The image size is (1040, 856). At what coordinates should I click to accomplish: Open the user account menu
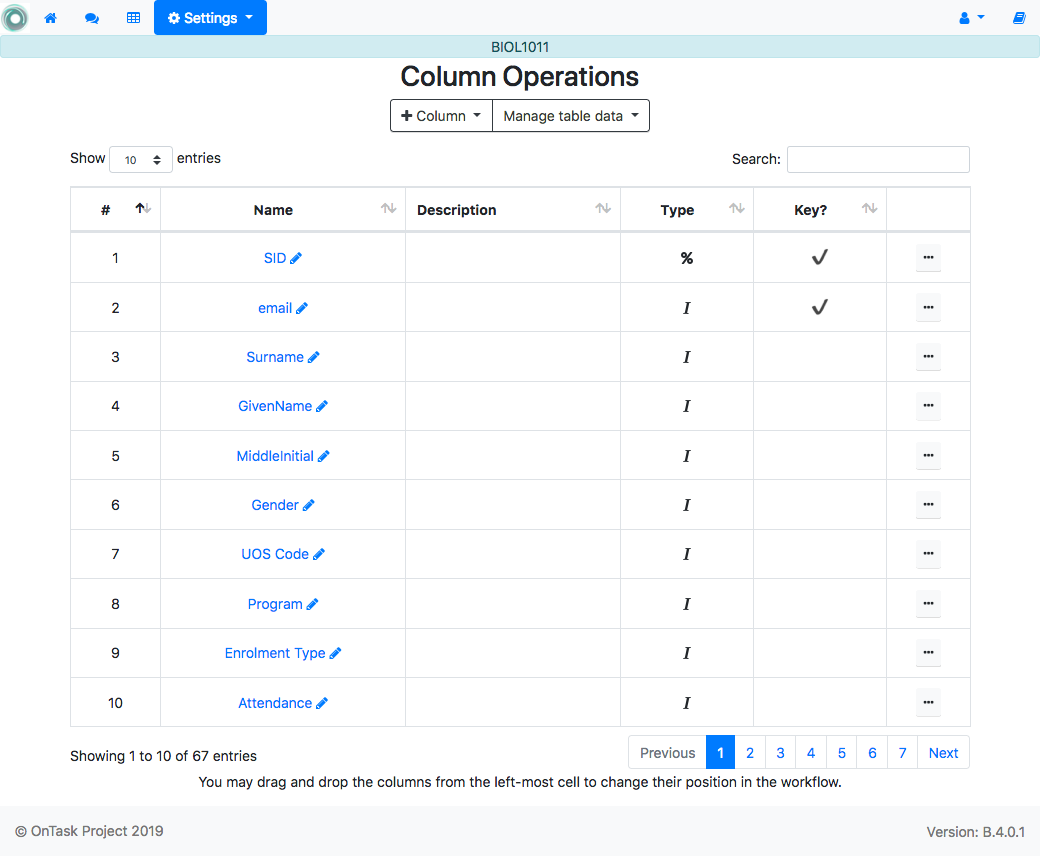[x=972, y=18]
